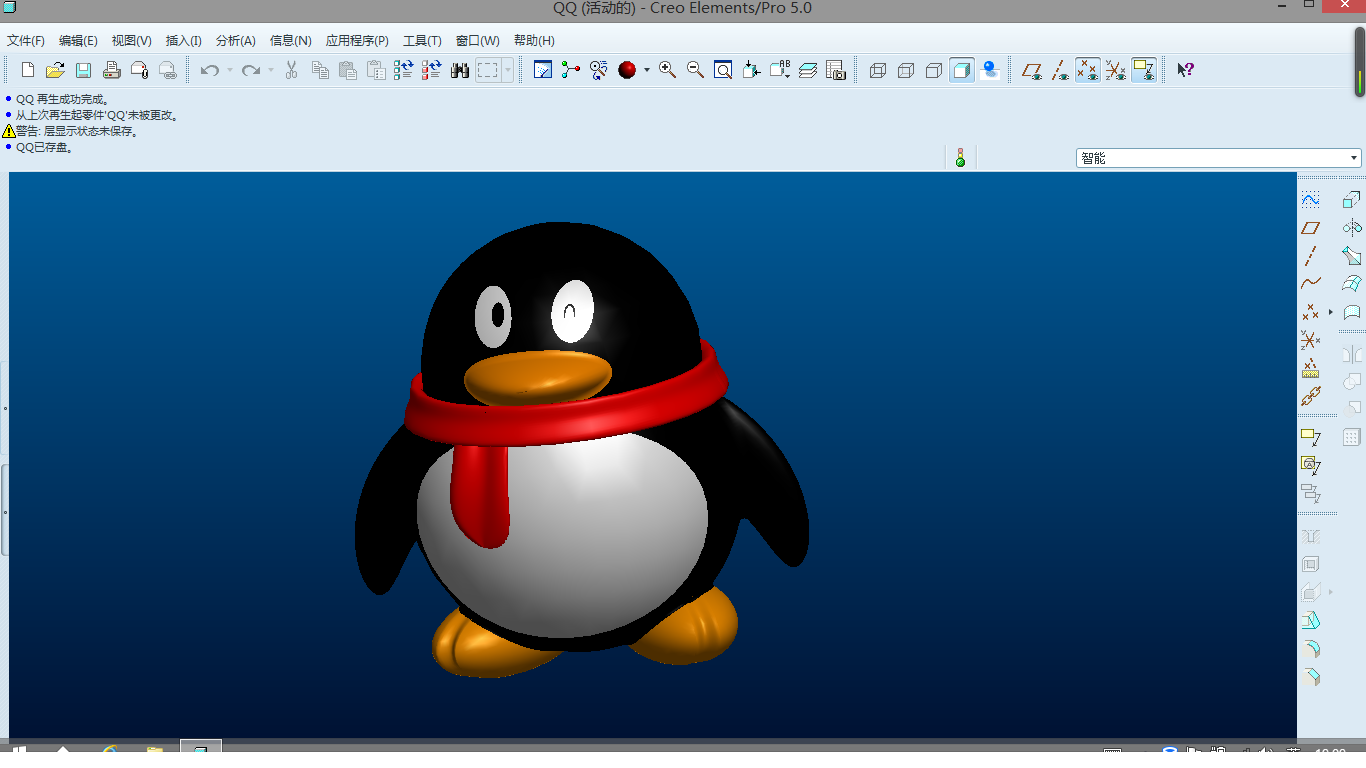Expand the redo history dropdown arrow
This screenshot has width=1366, height=768.
tap(270, 70)
